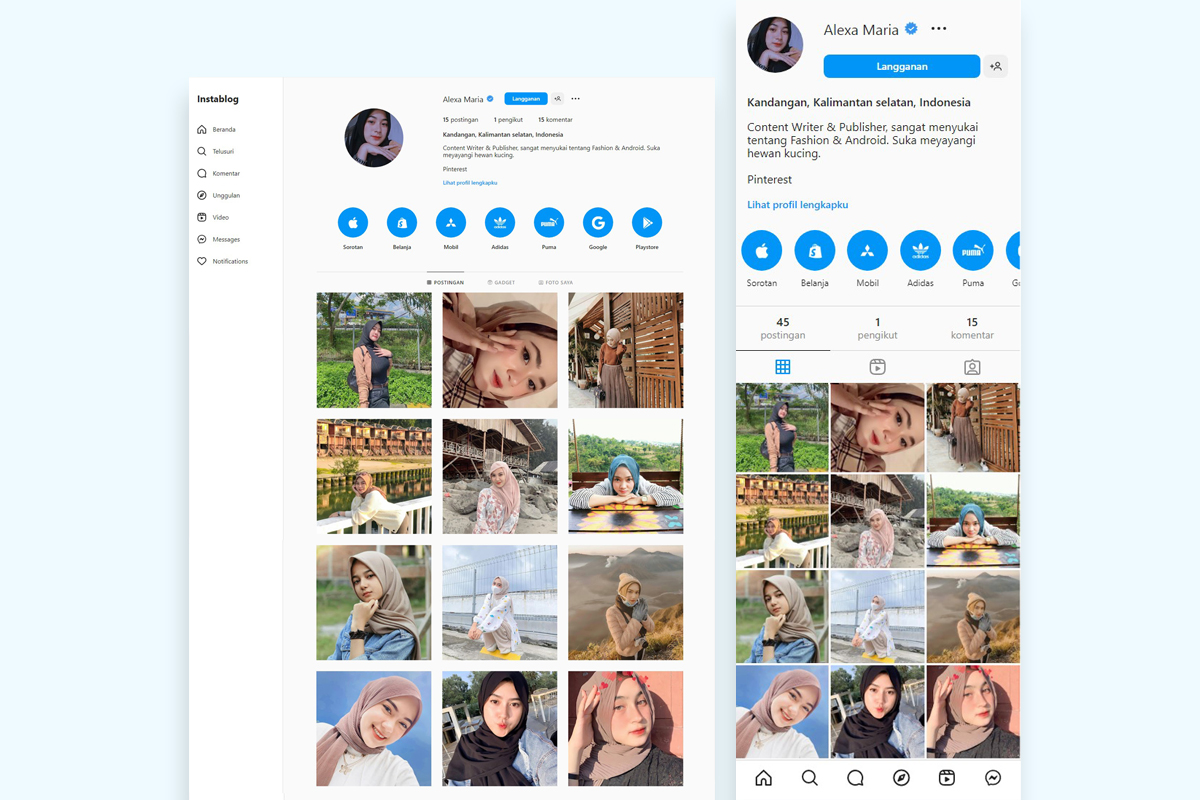Tap the search icon in mobile bottom bar
This screenshot has height=800, width=1200.
click(x=810, y=778)
